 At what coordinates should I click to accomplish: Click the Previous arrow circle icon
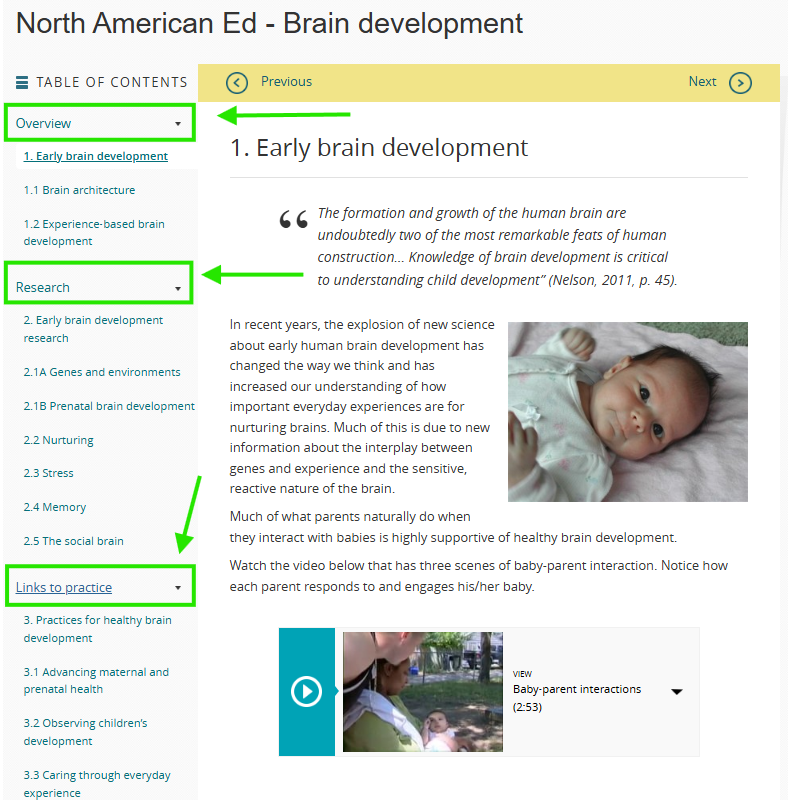237,83
